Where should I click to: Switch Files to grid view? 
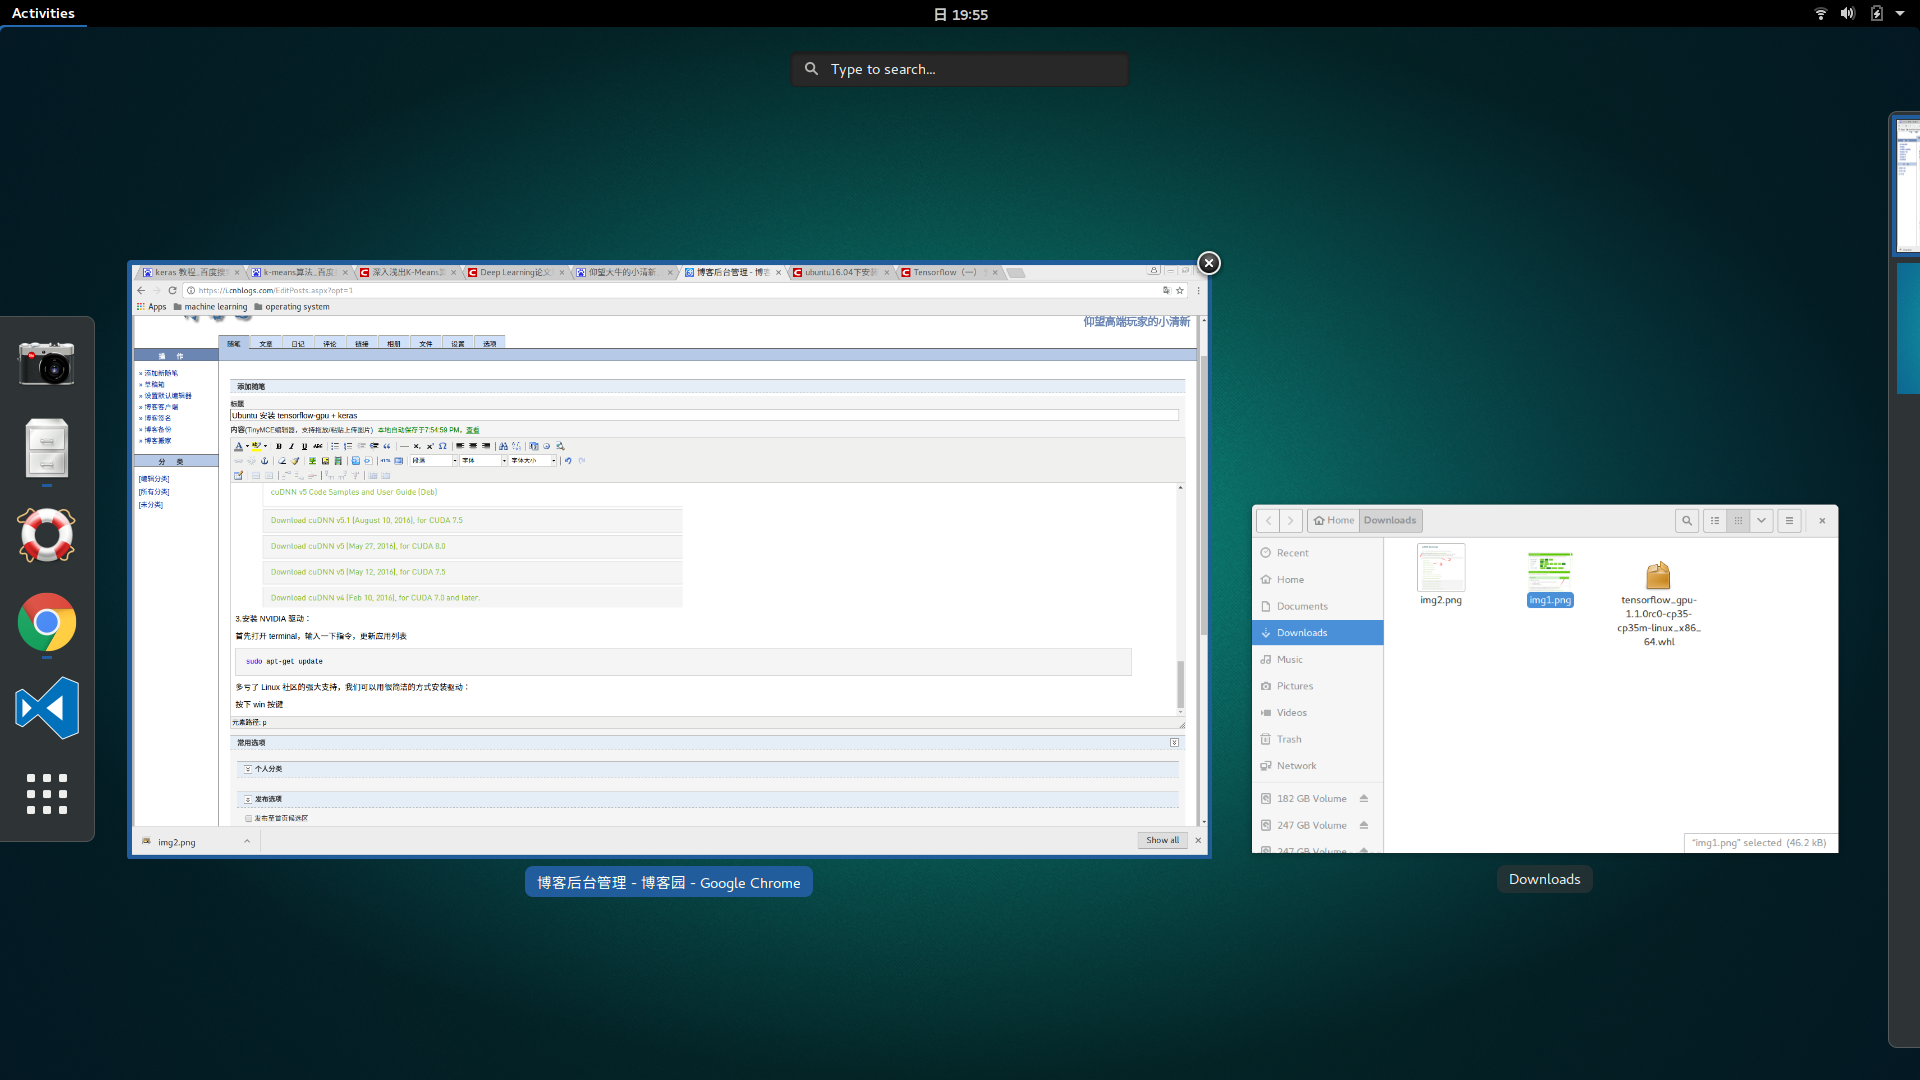click(x=1738, y=520)
